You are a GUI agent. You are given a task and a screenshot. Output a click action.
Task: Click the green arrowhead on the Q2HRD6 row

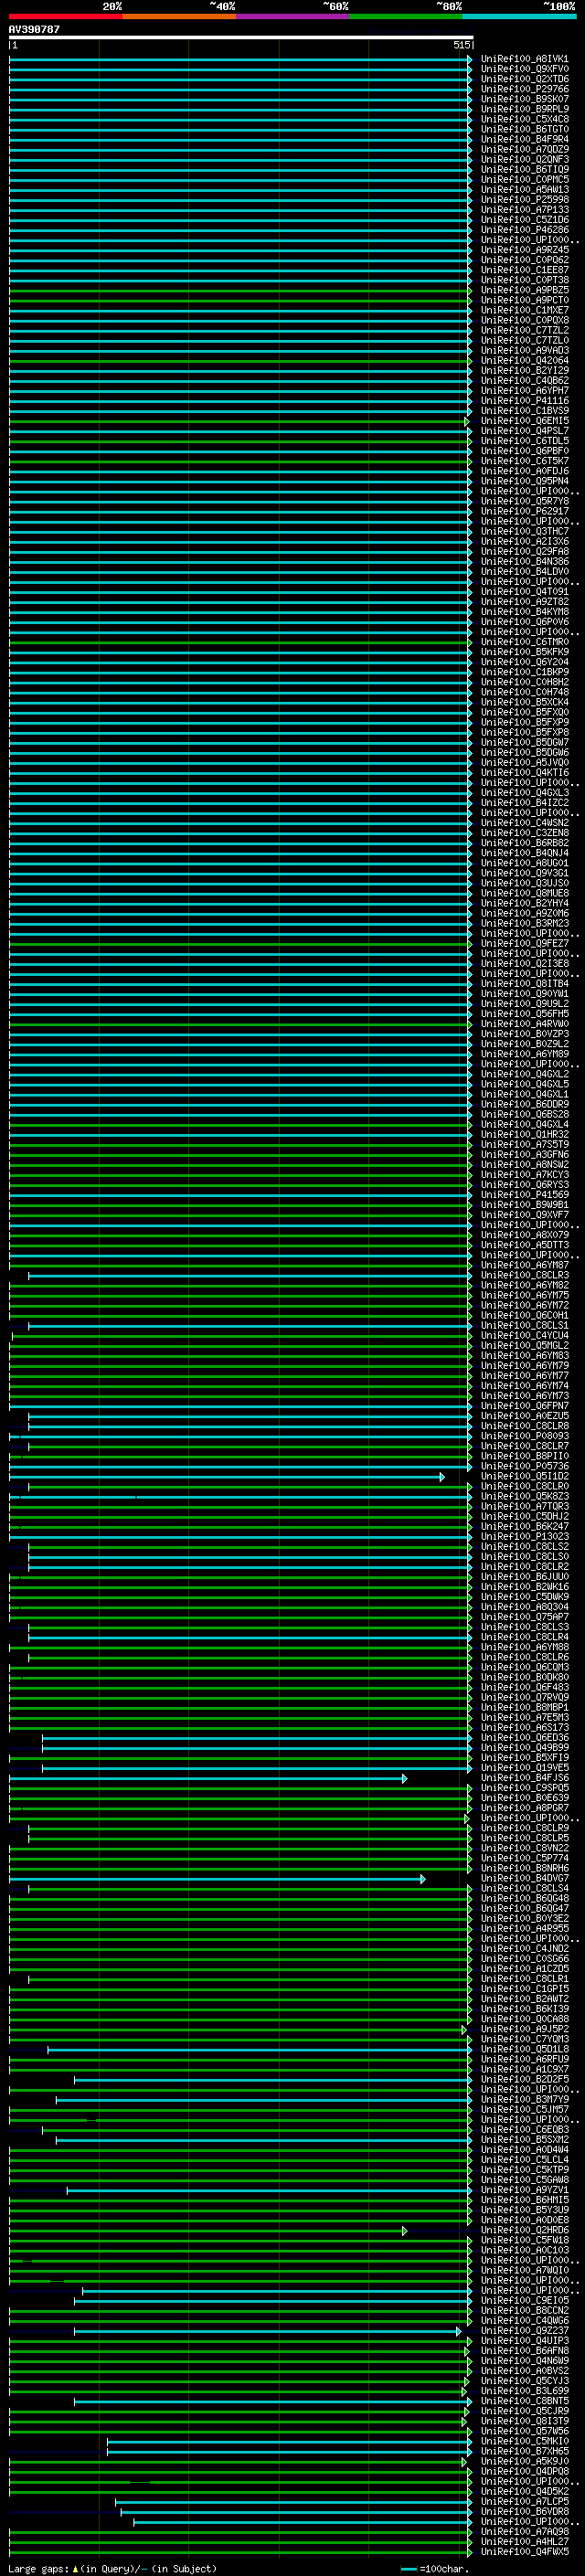[404, 2231]
